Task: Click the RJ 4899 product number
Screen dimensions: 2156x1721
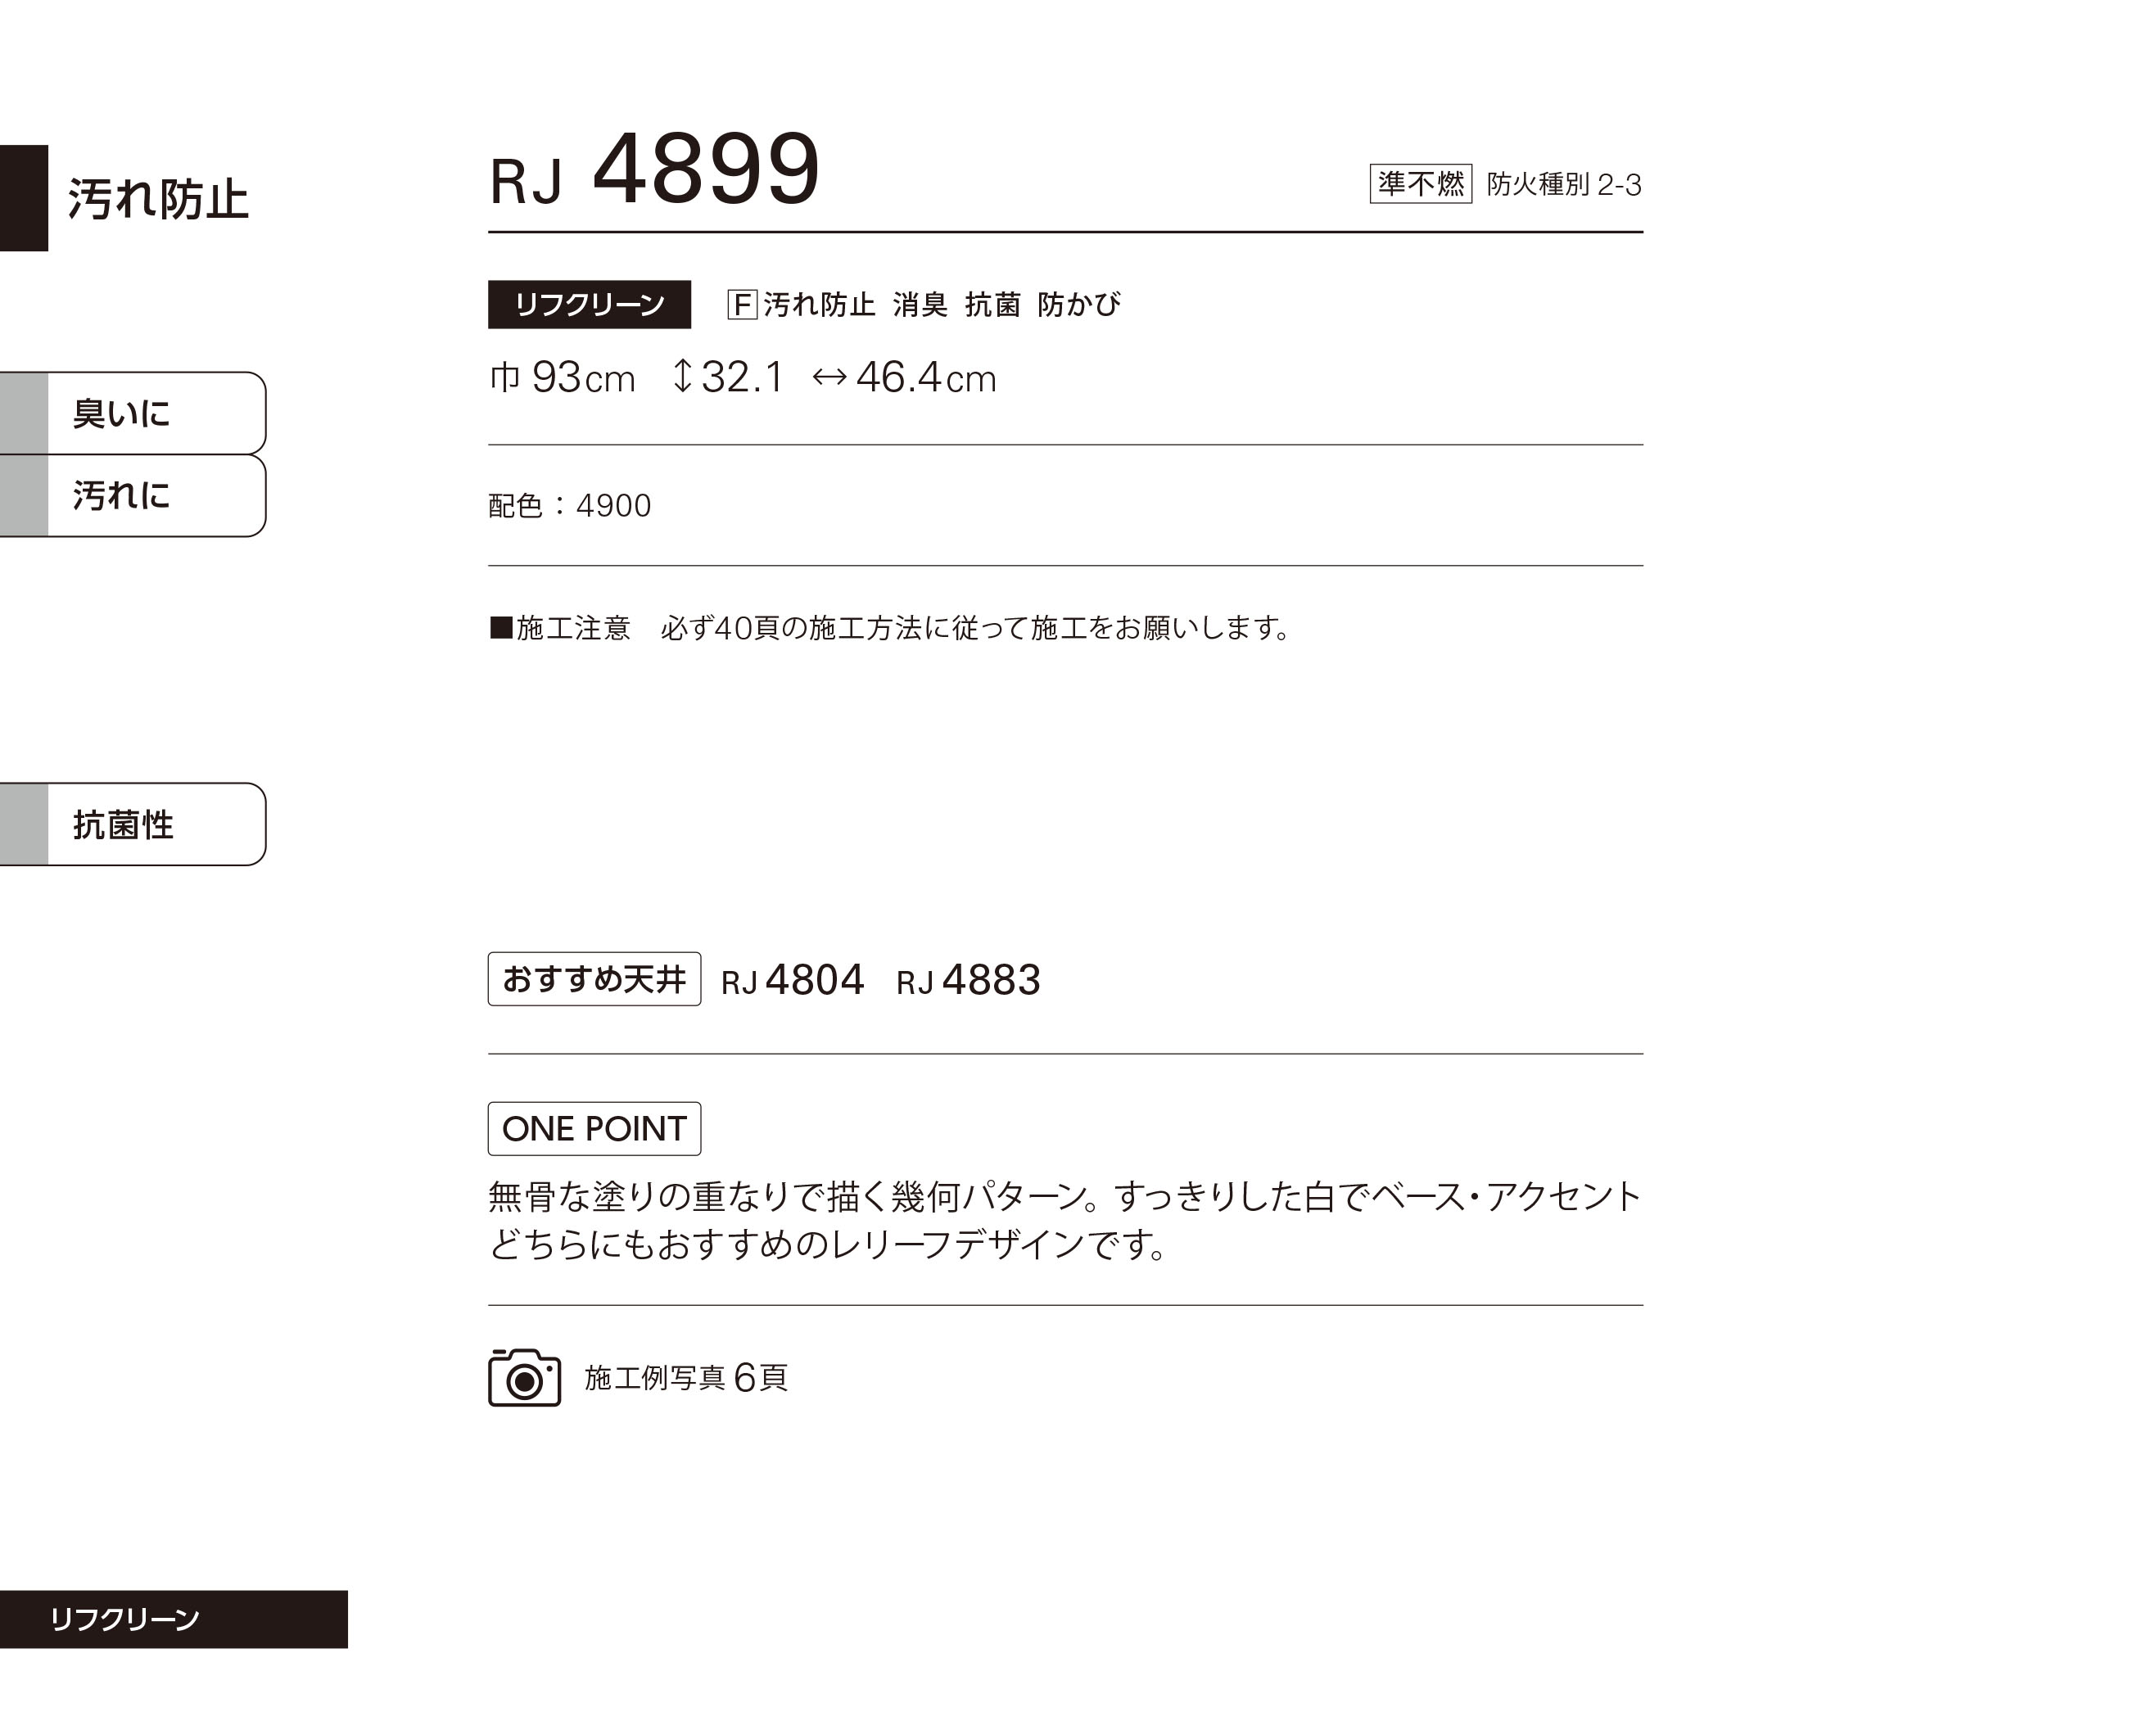Action: 655,170
